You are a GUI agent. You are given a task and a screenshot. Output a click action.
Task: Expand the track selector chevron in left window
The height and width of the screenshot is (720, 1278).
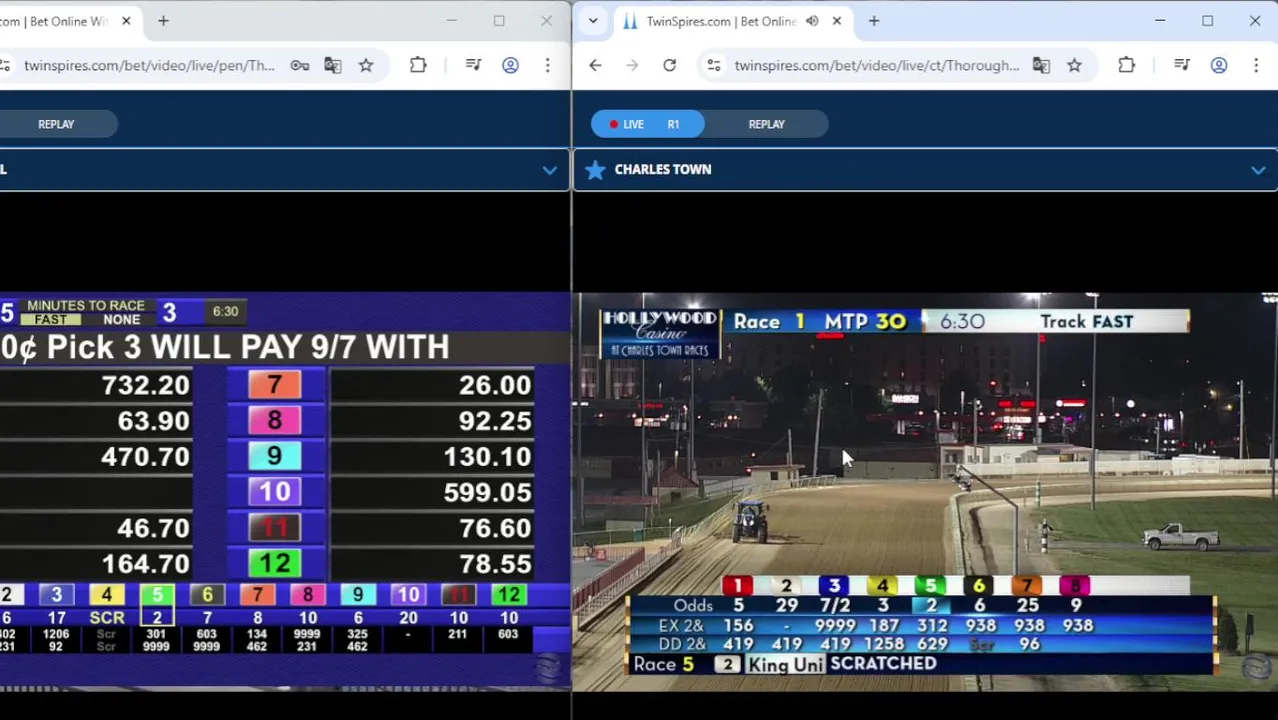[x=549, y=170]
